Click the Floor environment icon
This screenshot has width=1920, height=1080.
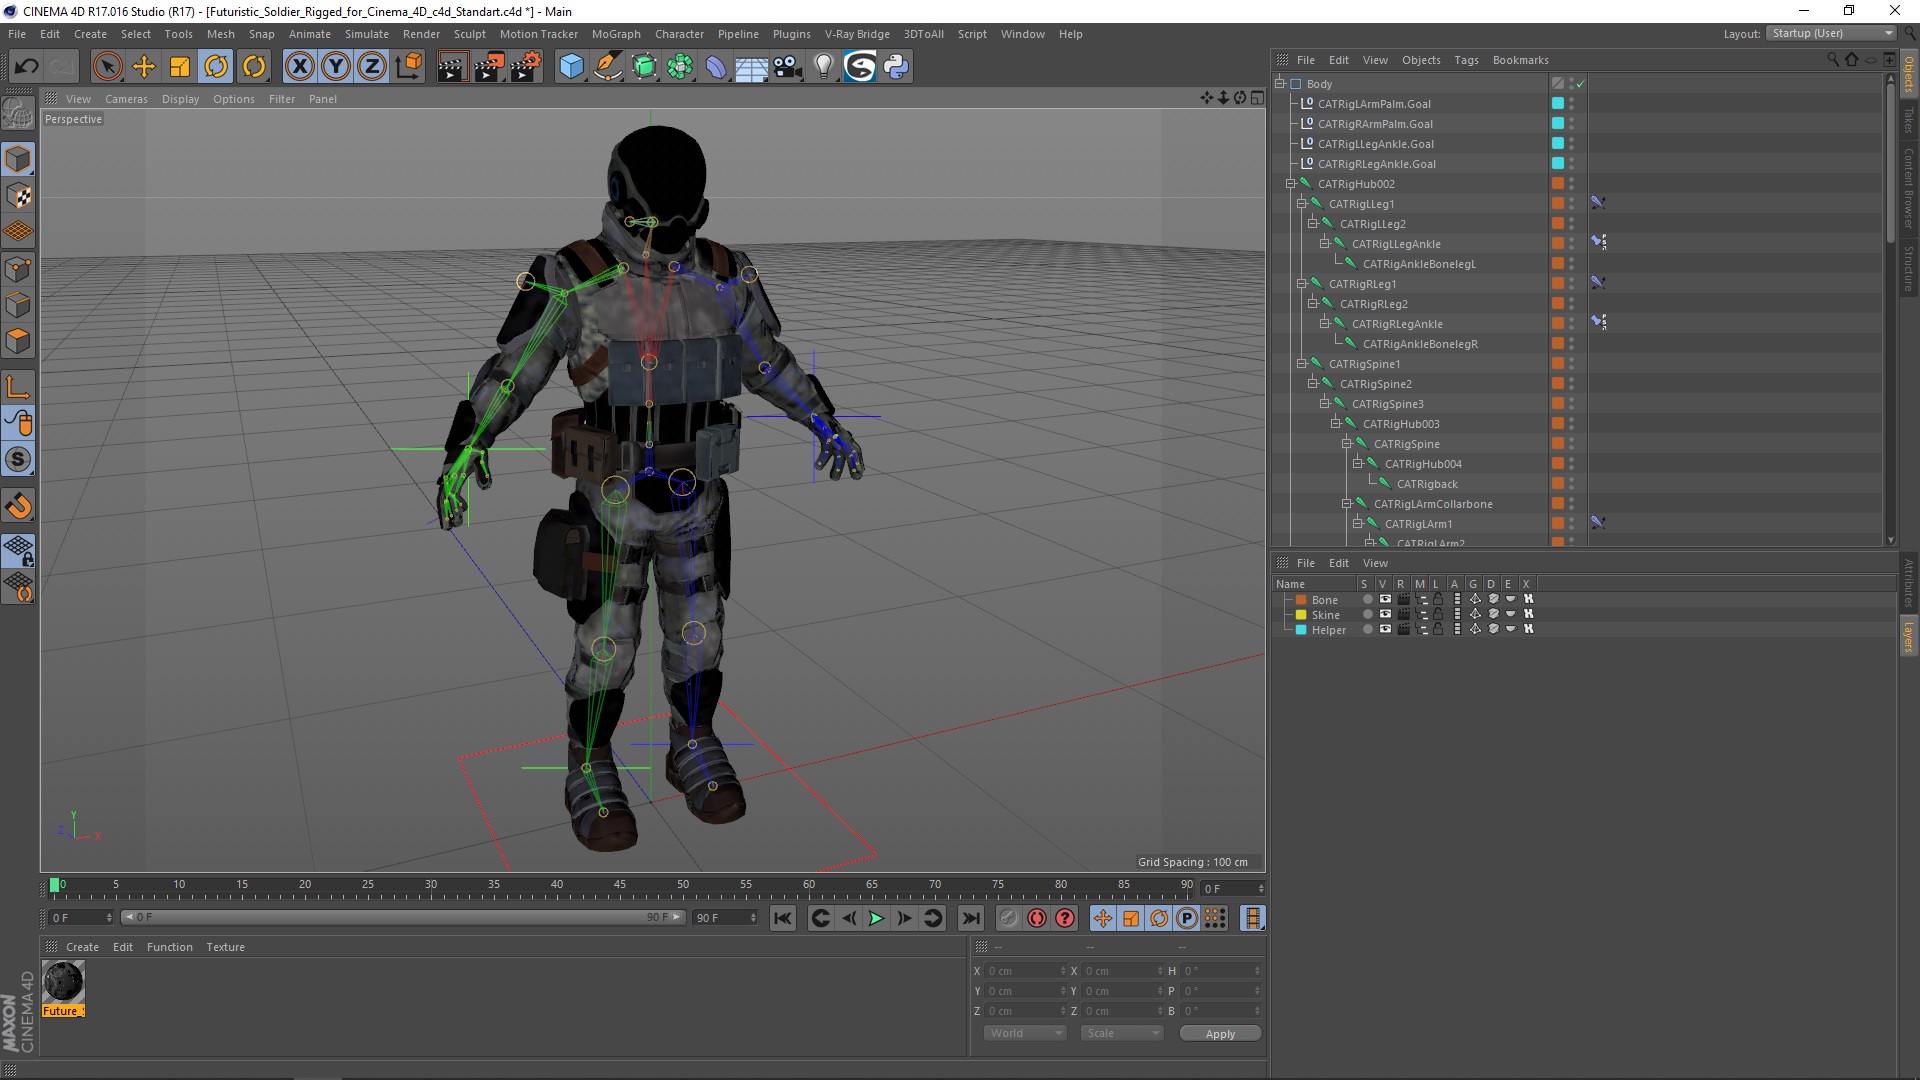[x=752, y=67]
